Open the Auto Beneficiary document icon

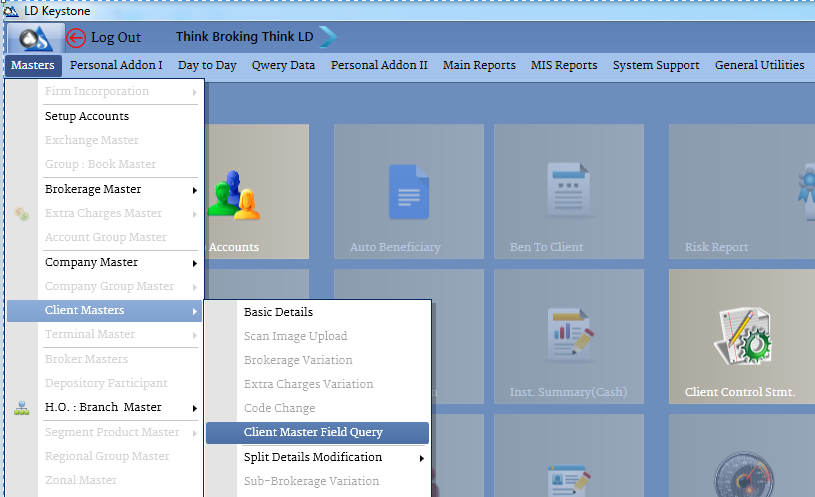coord(409,192)
